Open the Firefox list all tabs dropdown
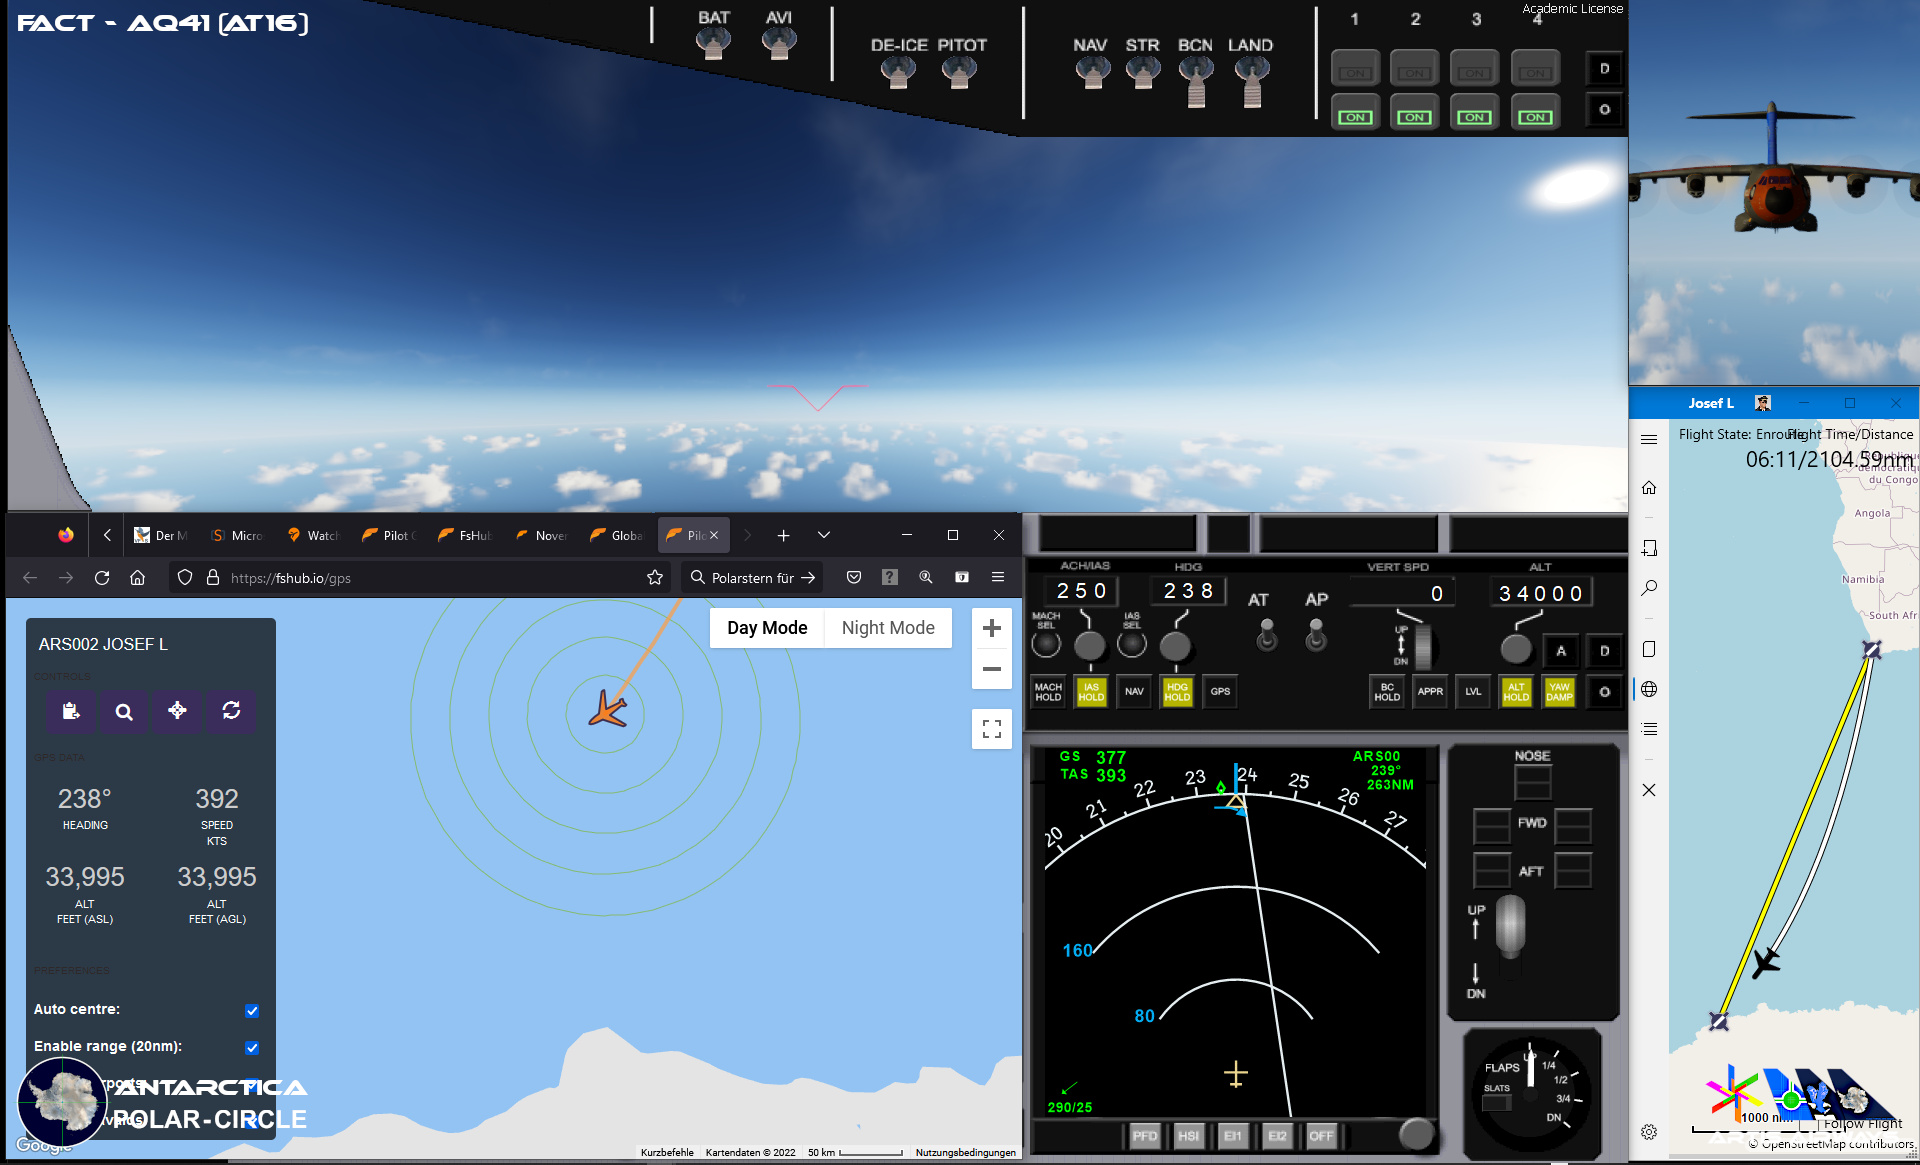The height and width of the screenshot is (1165, 1920). [x=824, y=535]
